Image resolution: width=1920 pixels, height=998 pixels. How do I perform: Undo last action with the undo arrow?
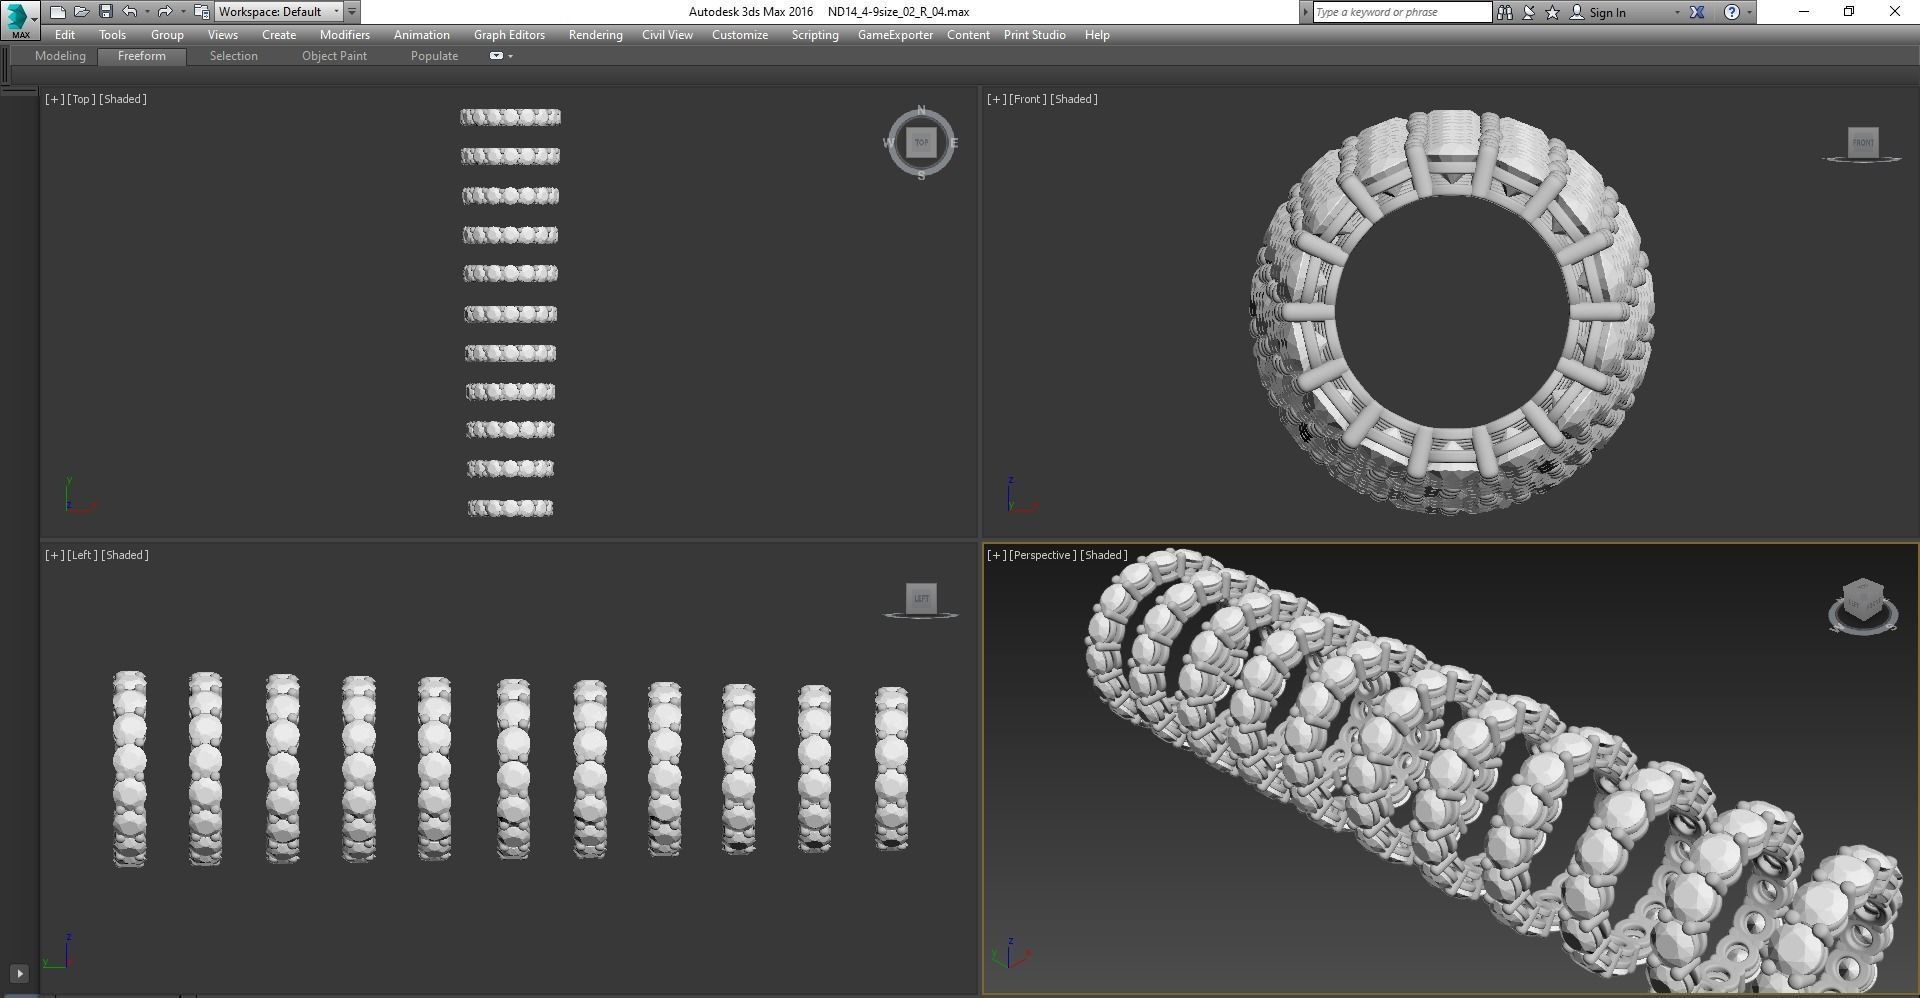point(130,12)
